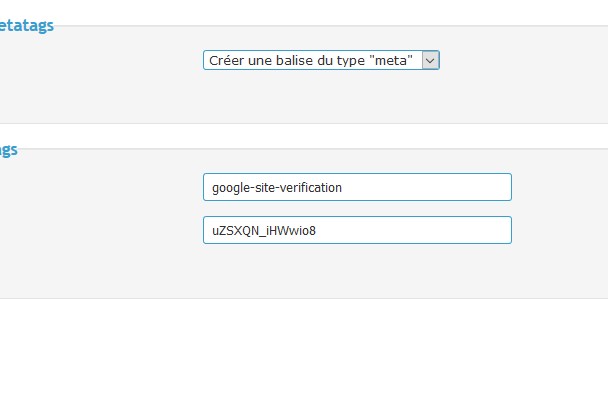
Task: Click the google-site-verification input field
Action: [357, 187]
